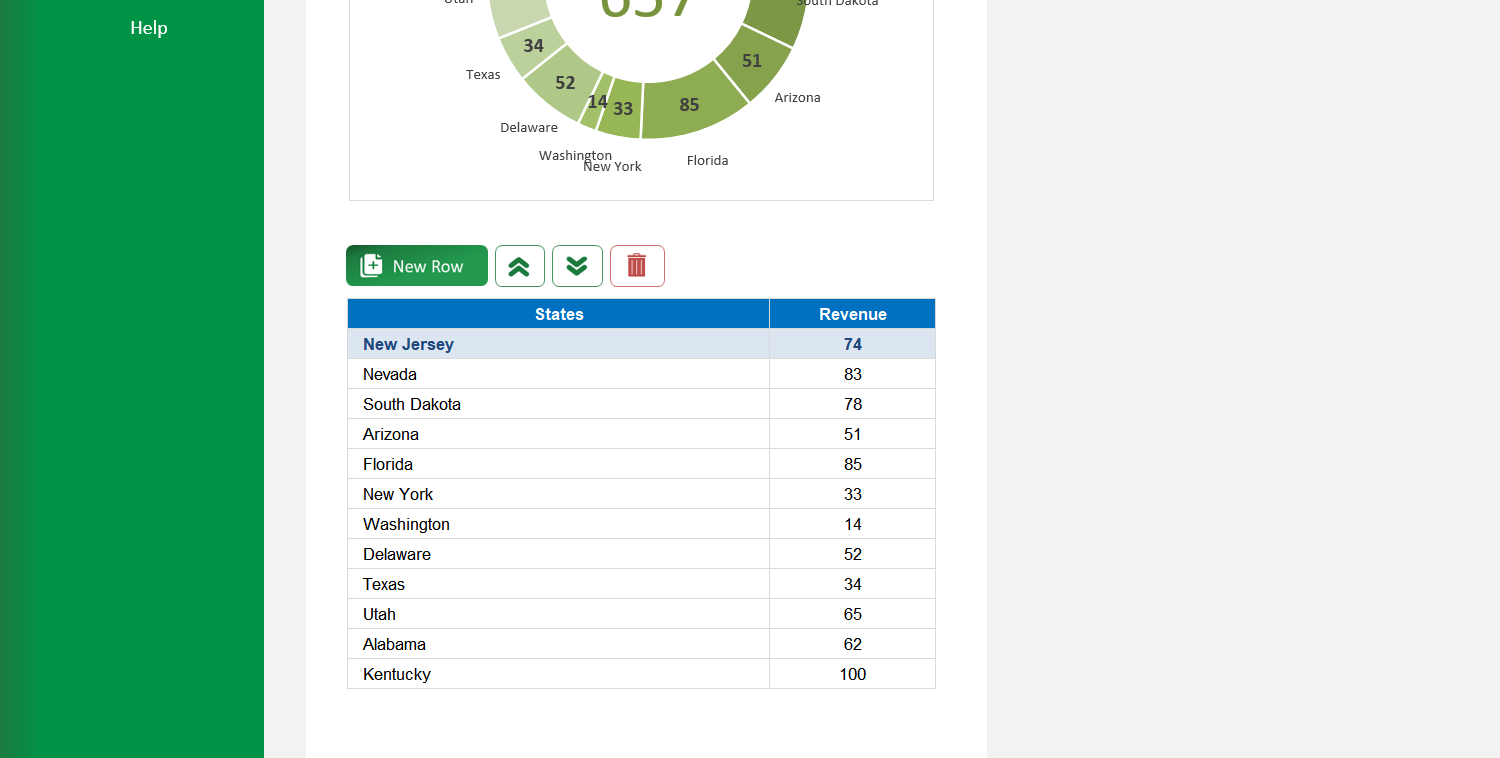Select the trash delete icon
The image size is (1500, 758).
[x=637, y=265]
